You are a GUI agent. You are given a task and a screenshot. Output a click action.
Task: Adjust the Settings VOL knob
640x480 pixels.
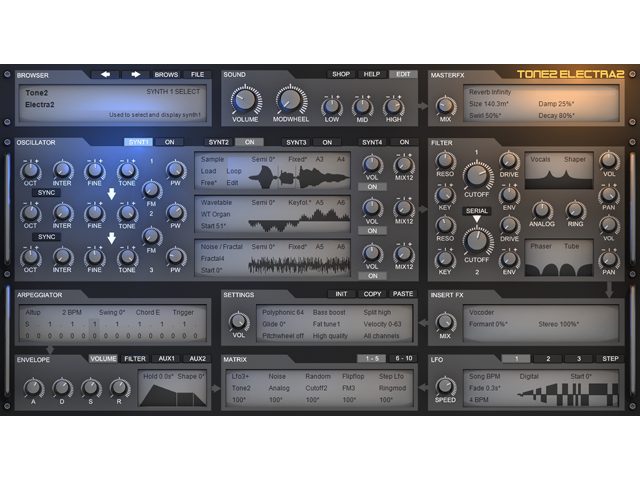(239, 322)
